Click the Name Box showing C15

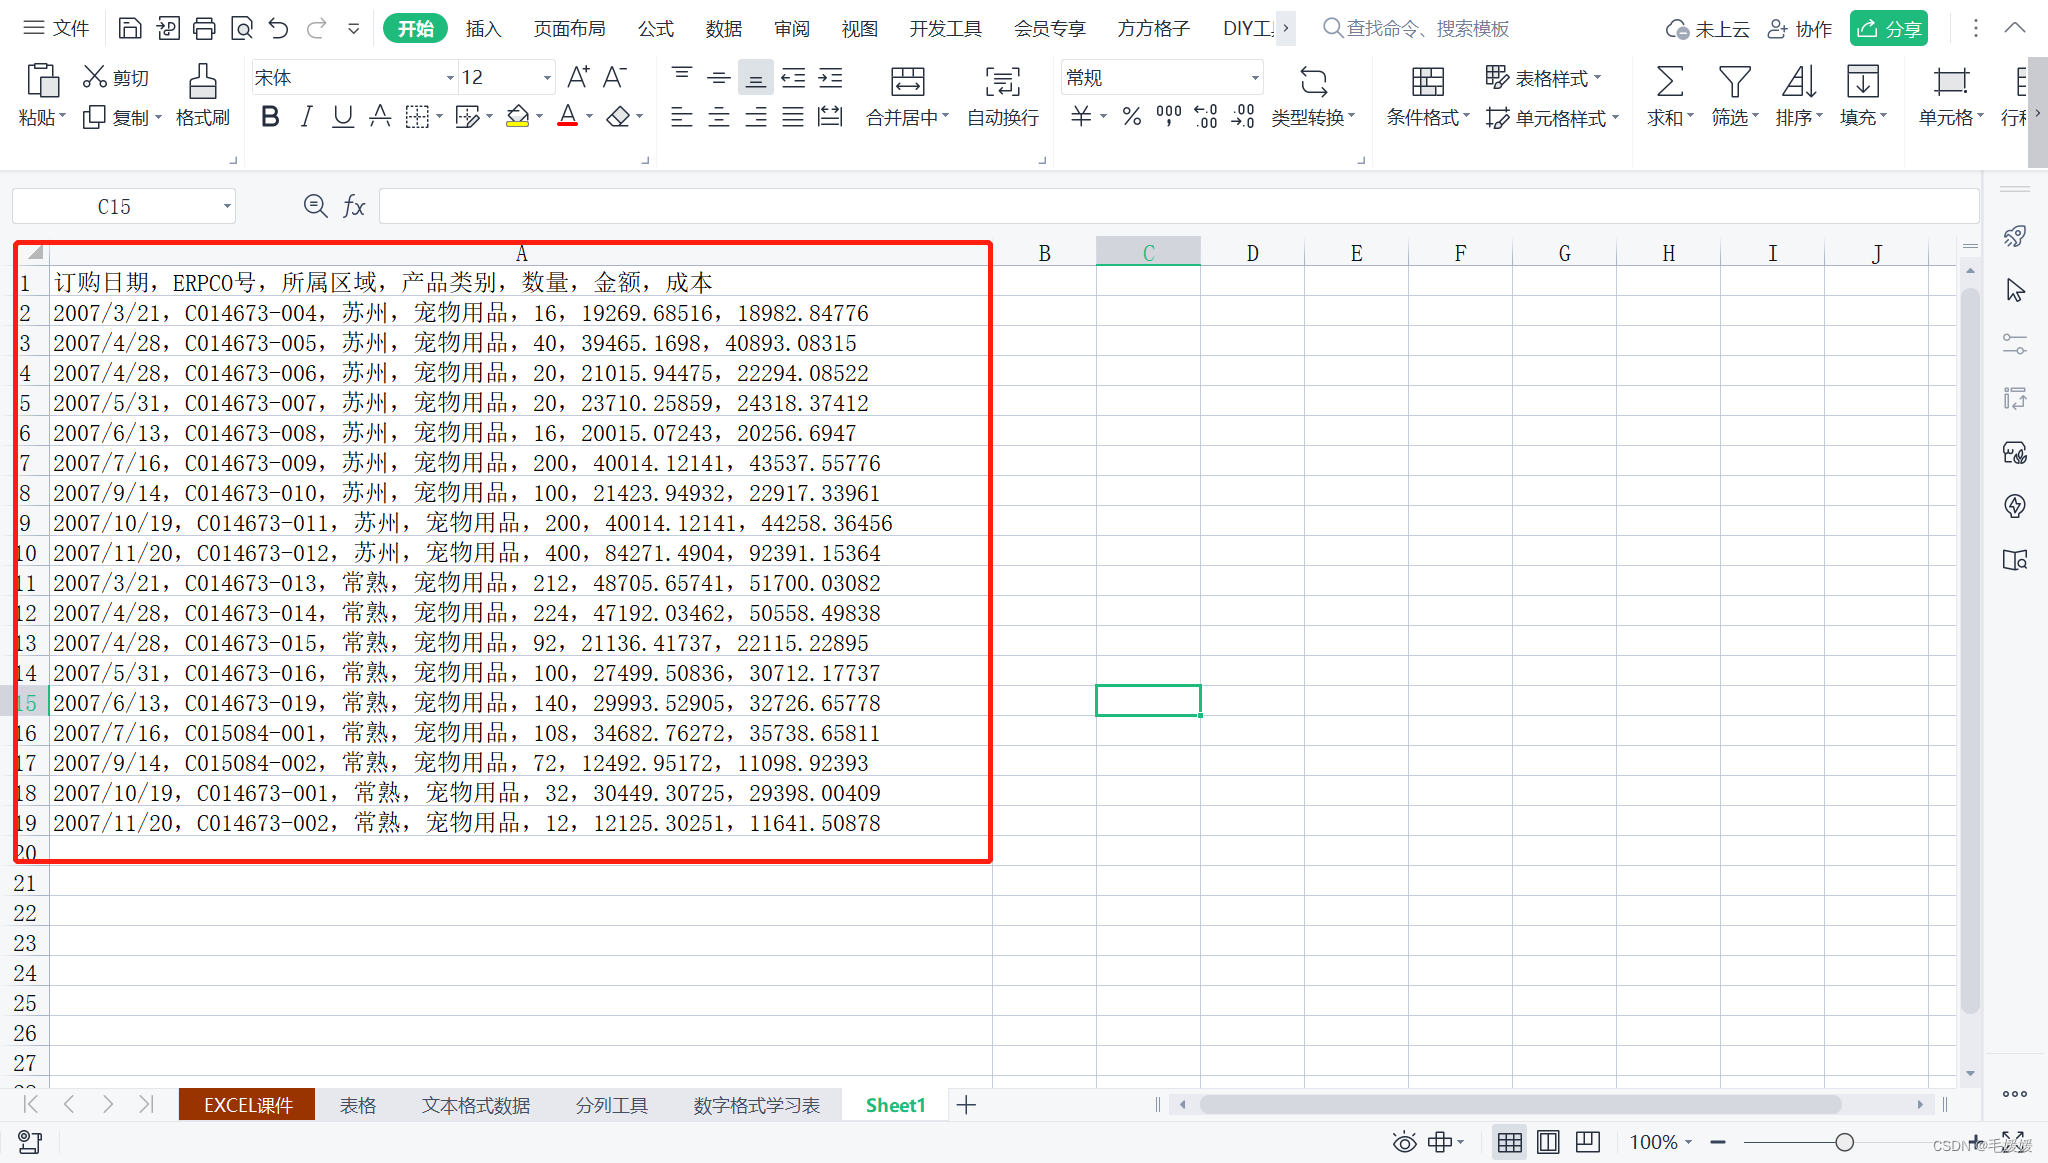(114, 206)
